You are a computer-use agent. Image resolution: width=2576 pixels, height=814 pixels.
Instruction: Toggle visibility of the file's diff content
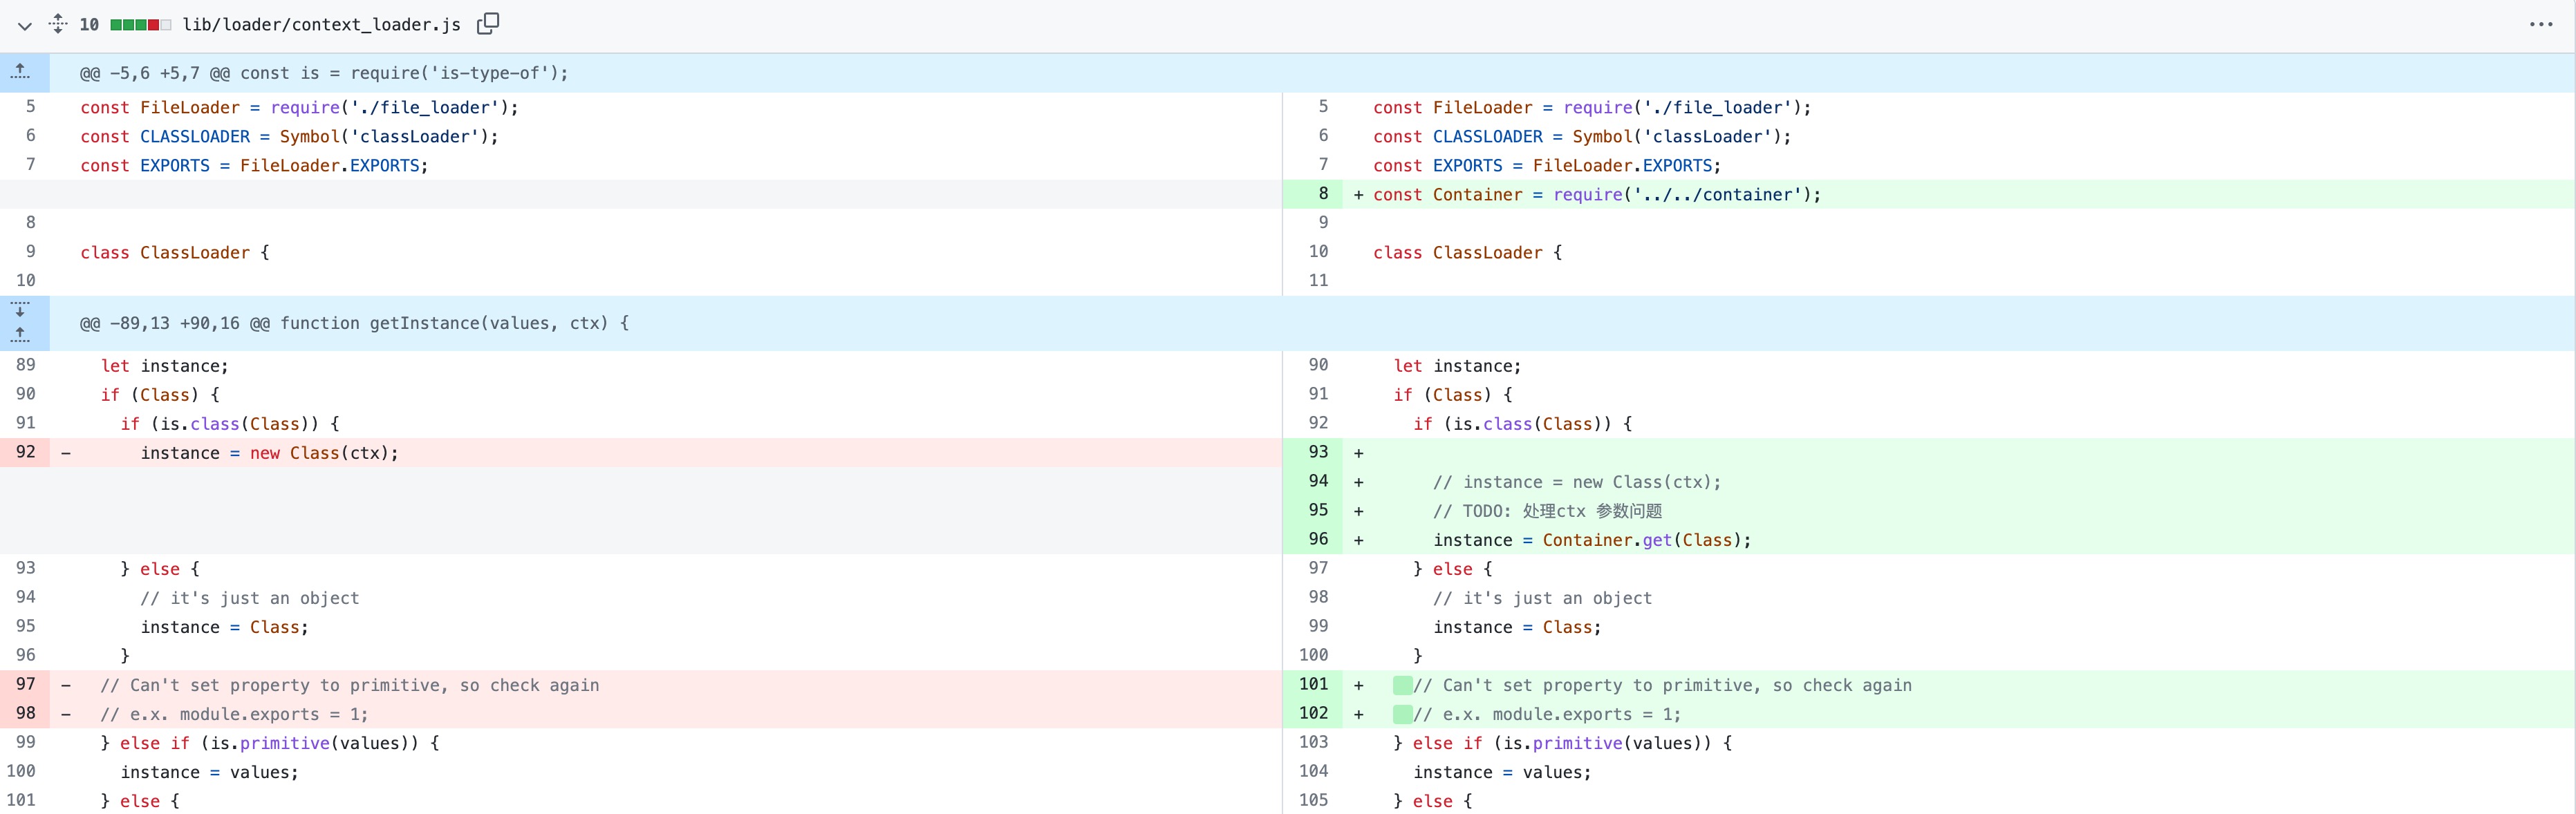pos(24,26)
